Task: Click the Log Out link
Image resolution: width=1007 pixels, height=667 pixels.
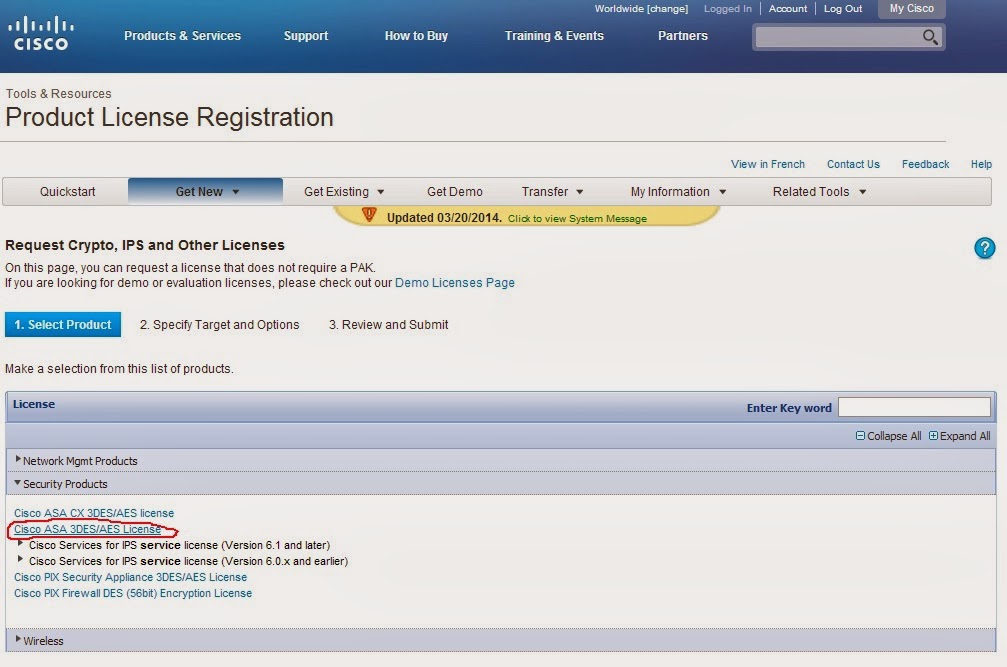Action: 843,9
